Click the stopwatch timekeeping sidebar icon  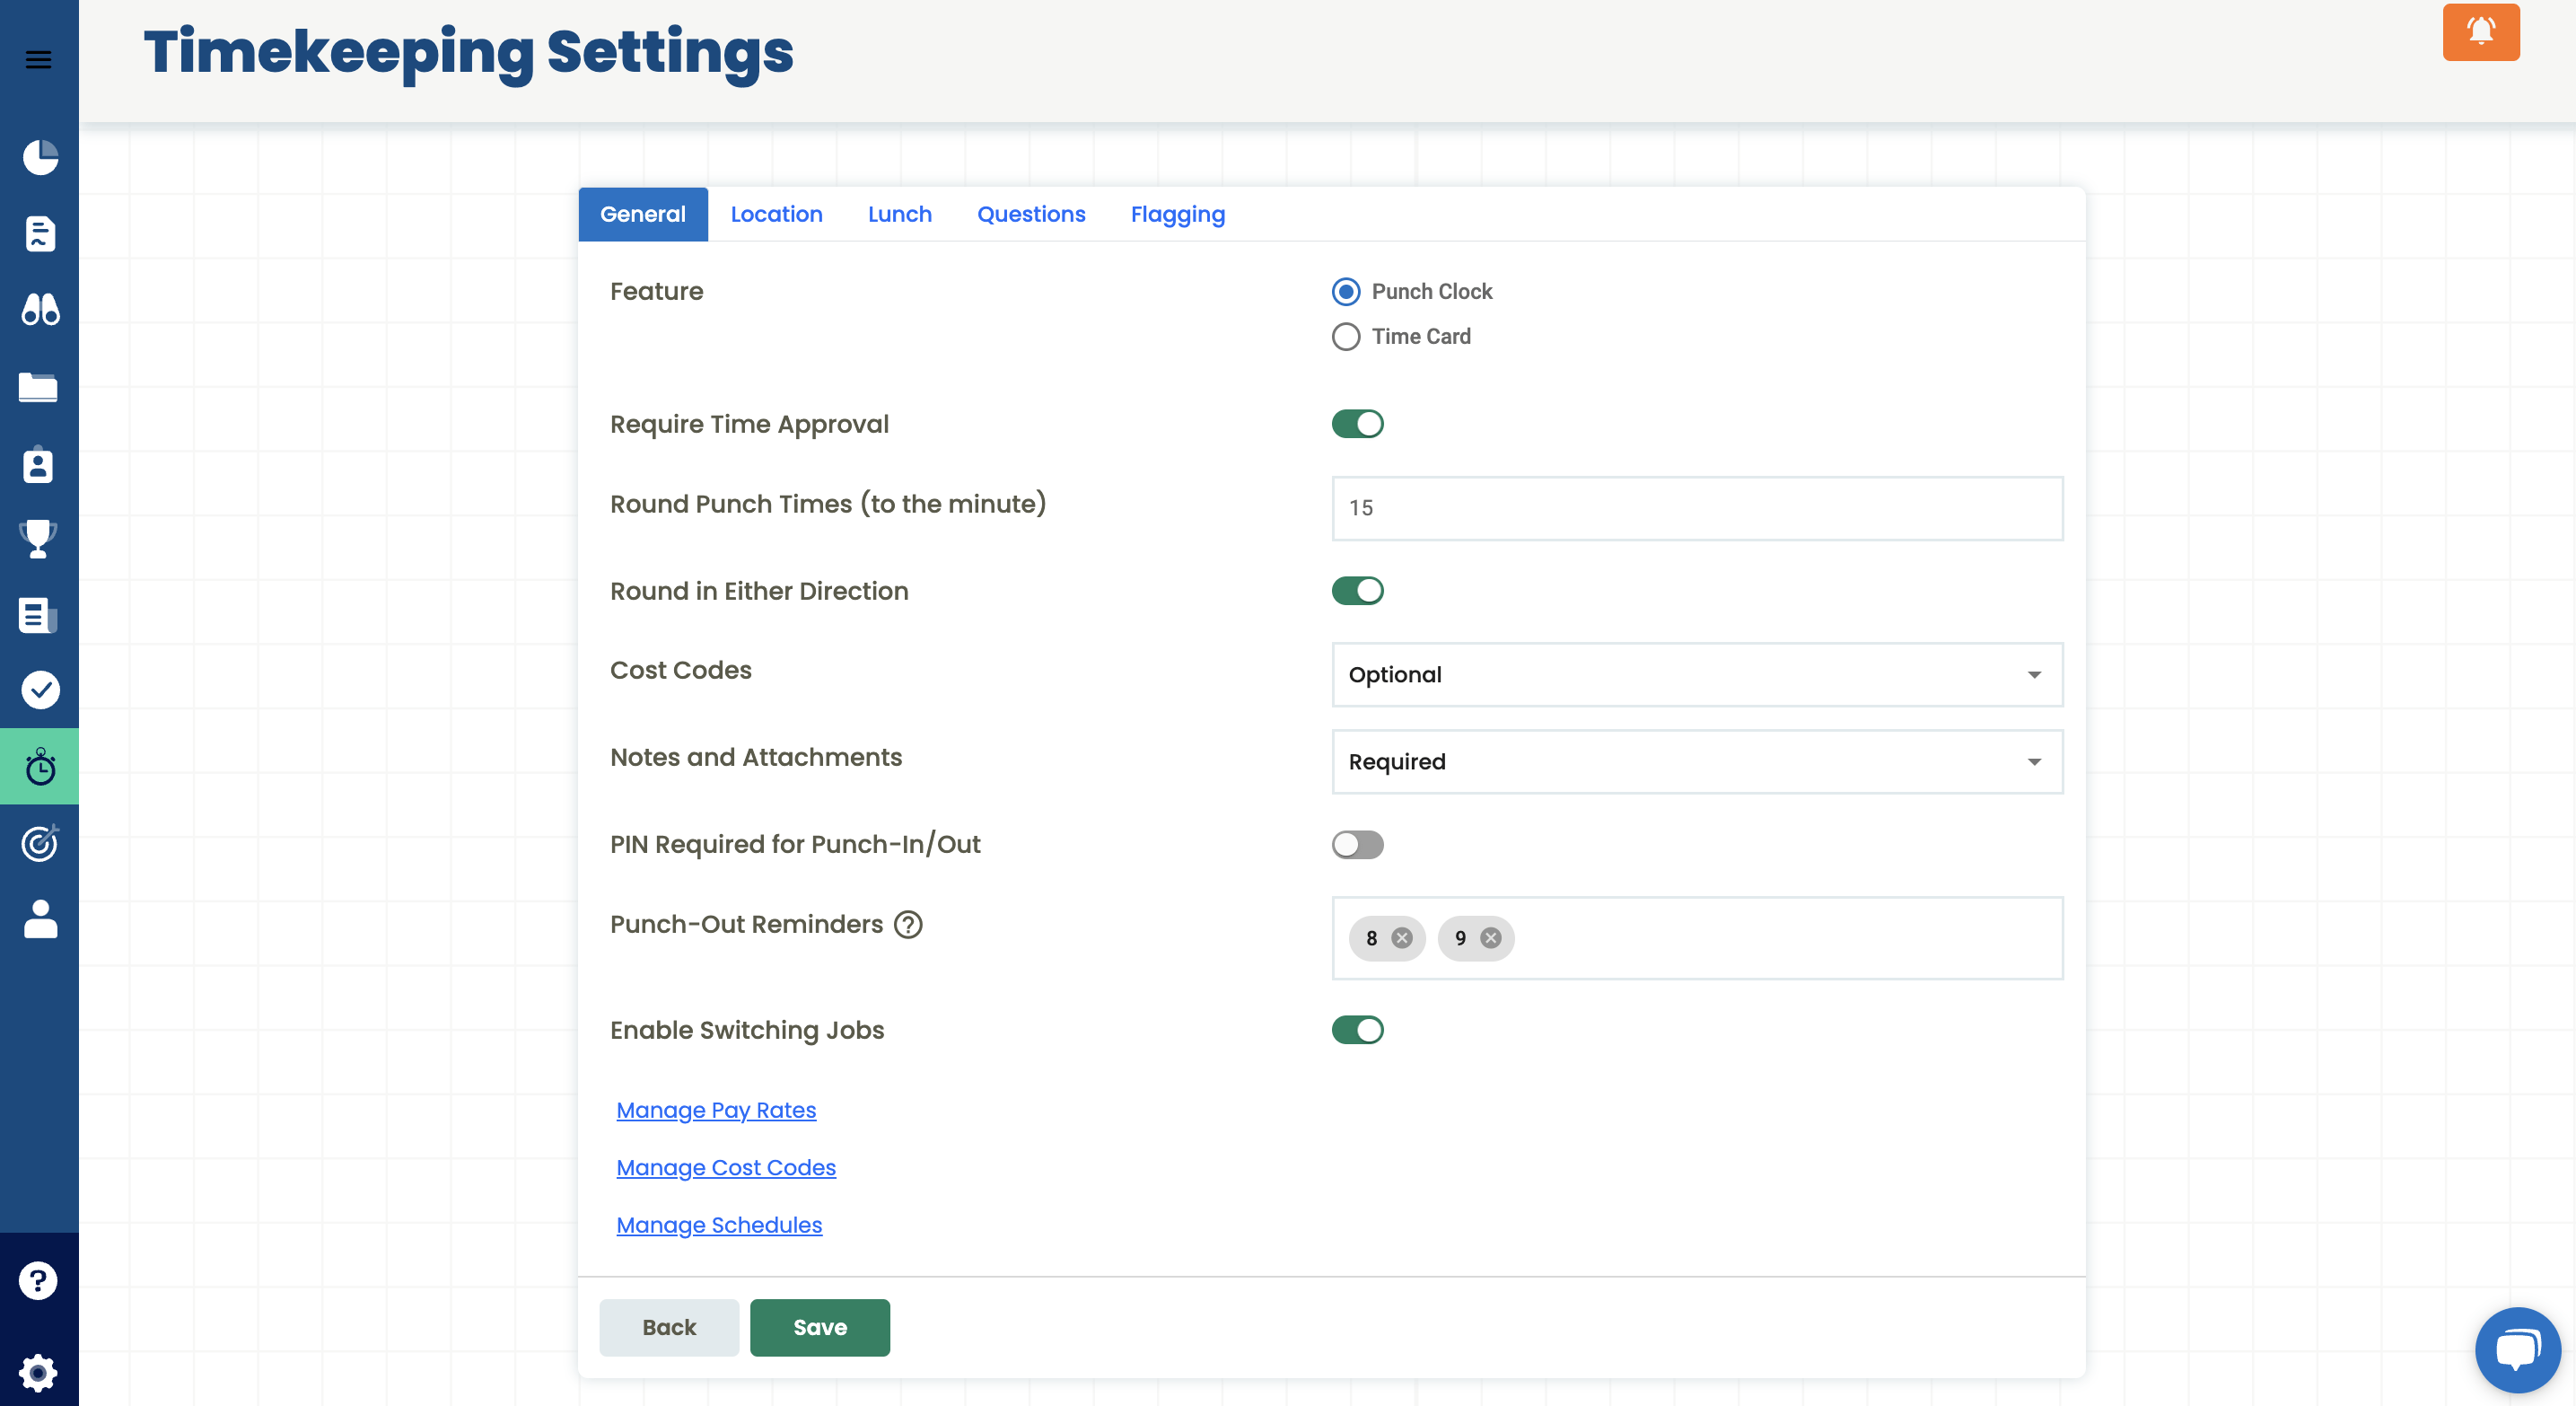coord(40,767)
